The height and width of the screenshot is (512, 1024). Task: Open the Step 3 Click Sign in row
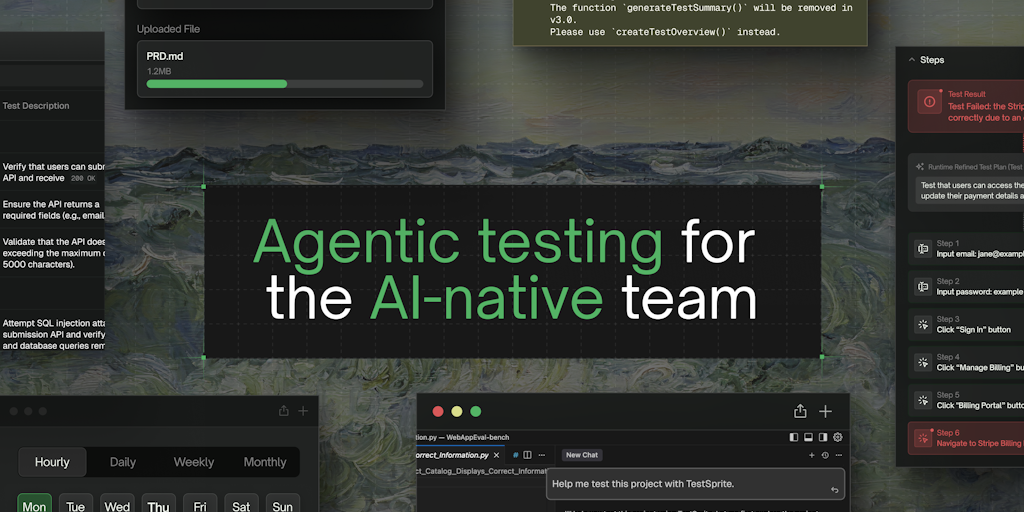coord(966,325)
